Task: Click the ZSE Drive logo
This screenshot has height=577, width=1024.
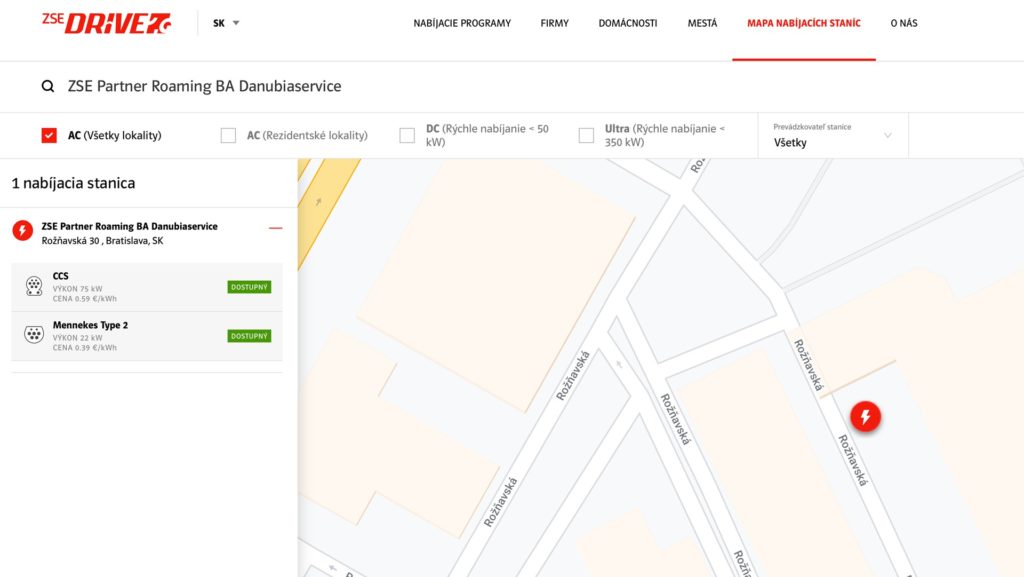Action: [x=106, y=23]
